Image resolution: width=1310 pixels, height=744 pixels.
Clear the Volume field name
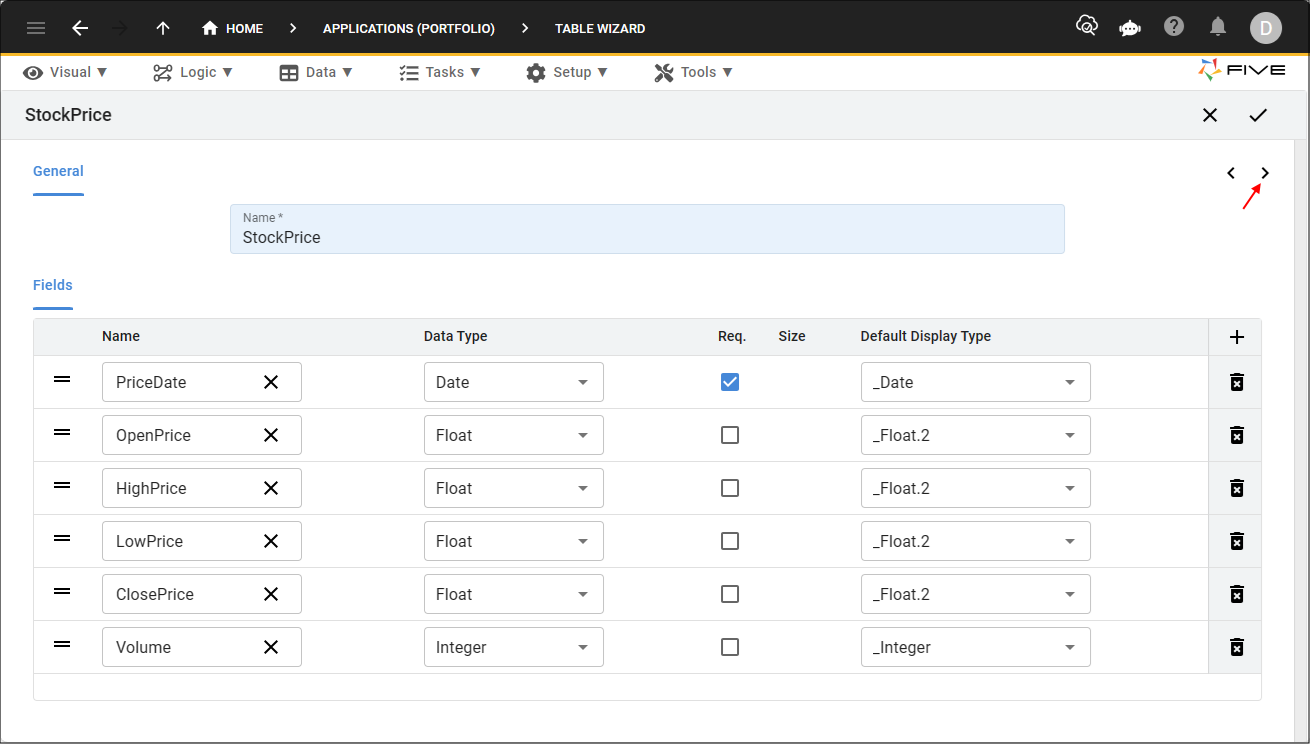271,647
